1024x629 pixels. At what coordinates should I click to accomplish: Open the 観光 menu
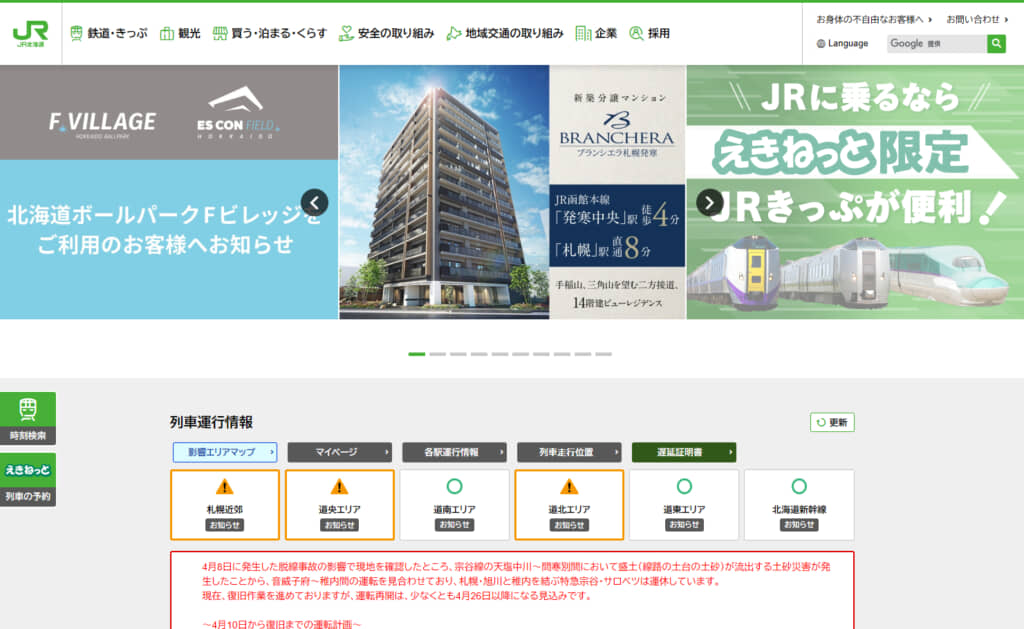180,33
